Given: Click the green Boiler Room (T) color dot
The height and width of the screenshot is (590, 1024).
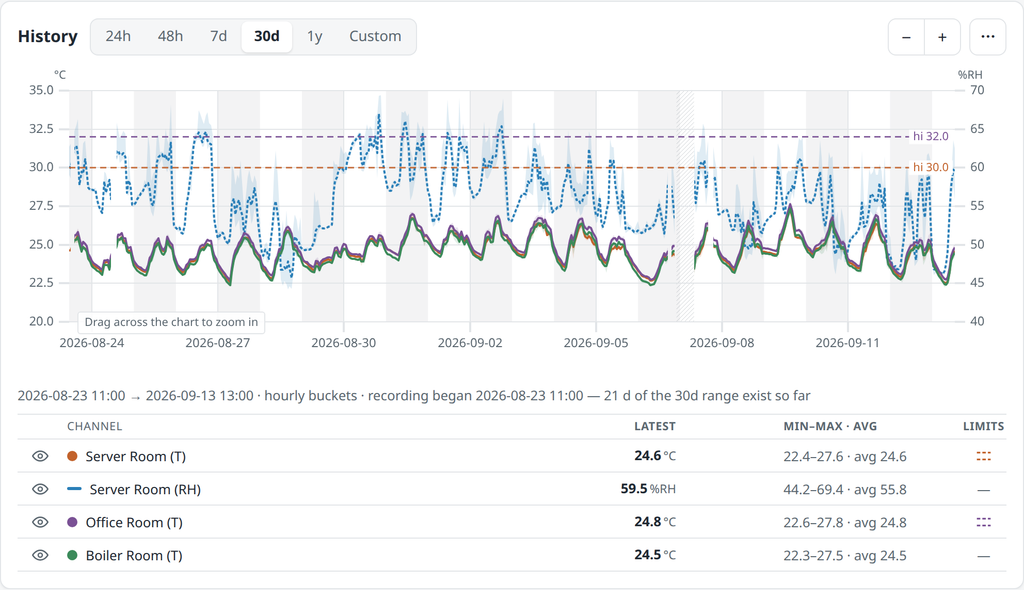Looking at the screenshot, I should tap(72, 555).
